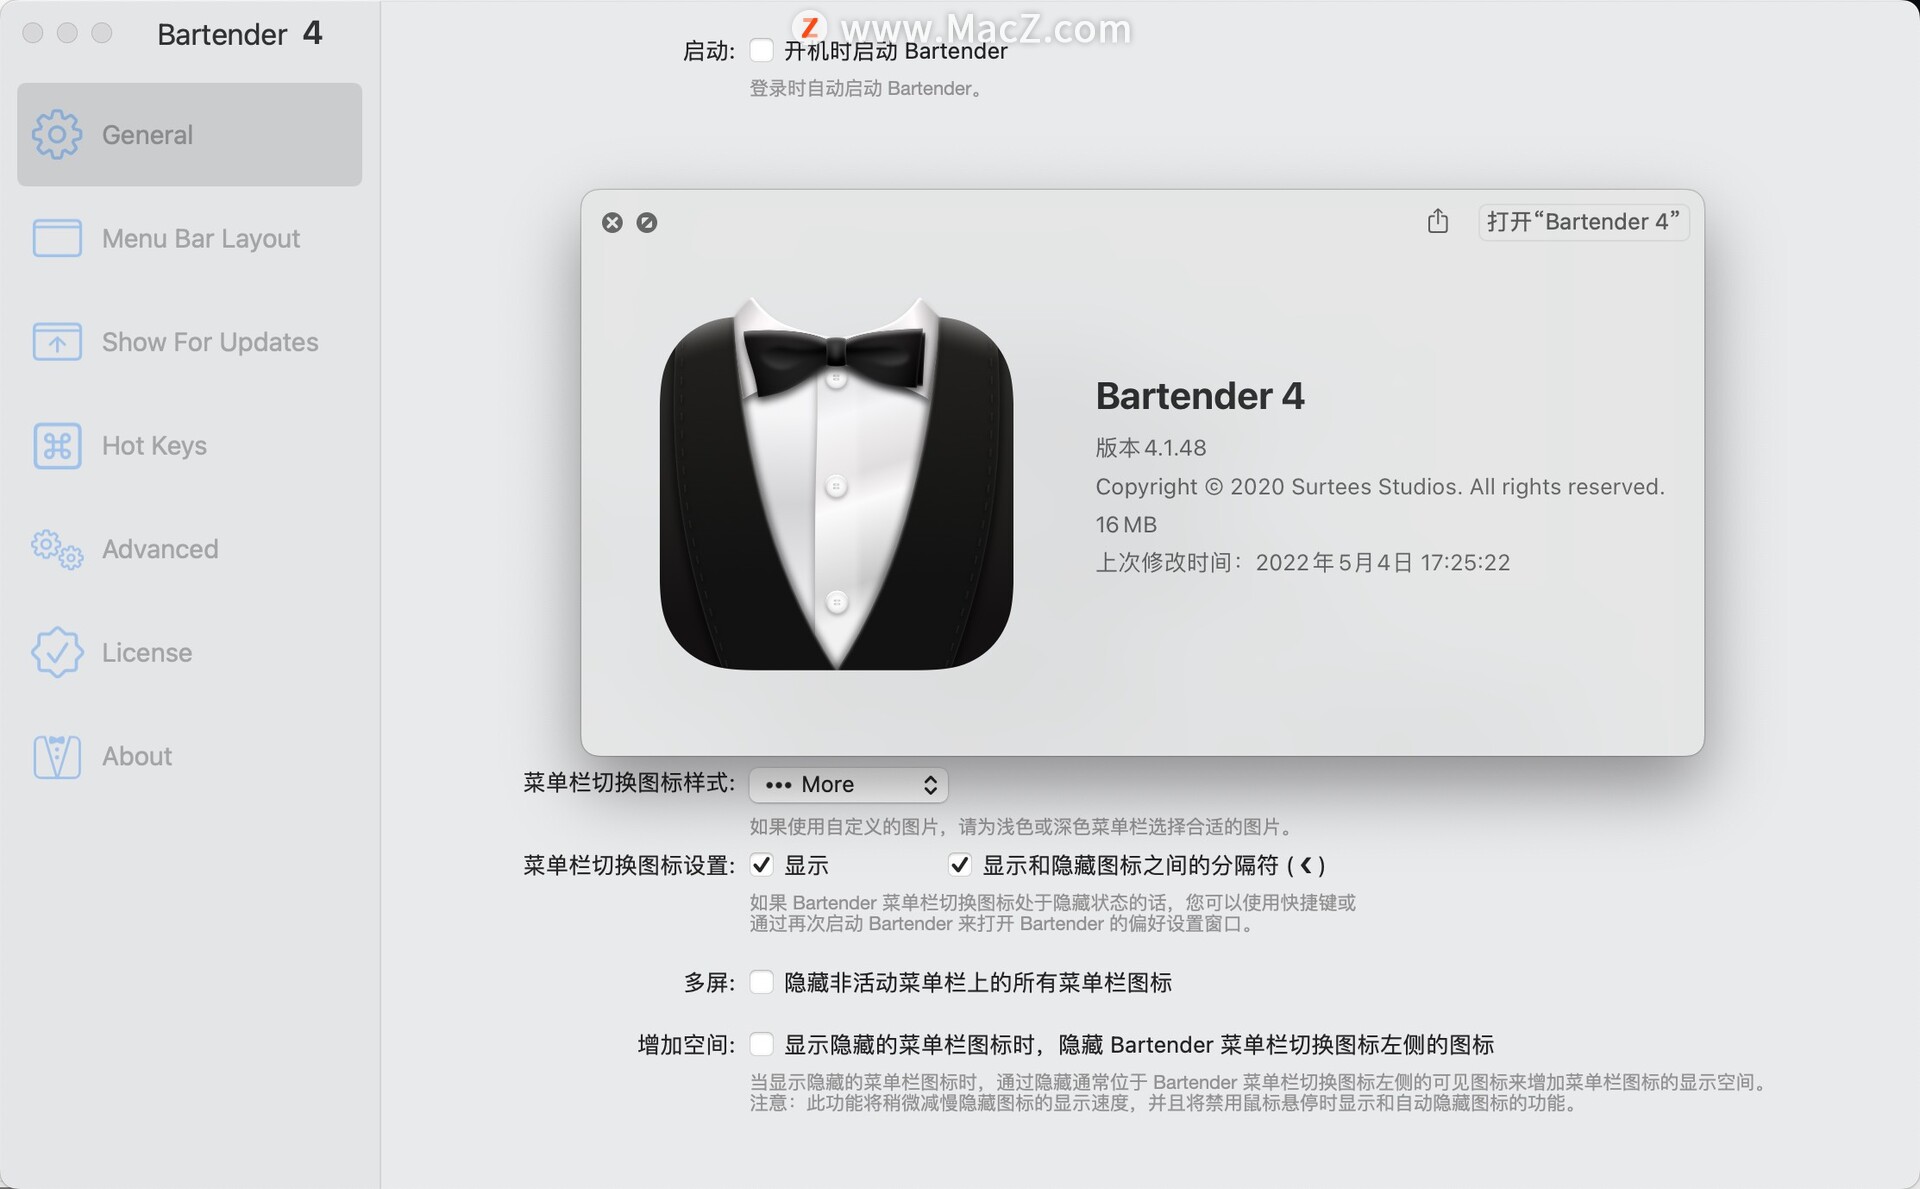1920x1189 pixels.
Task: Click the share icon in about dialog
Action: coord(1437,222)
